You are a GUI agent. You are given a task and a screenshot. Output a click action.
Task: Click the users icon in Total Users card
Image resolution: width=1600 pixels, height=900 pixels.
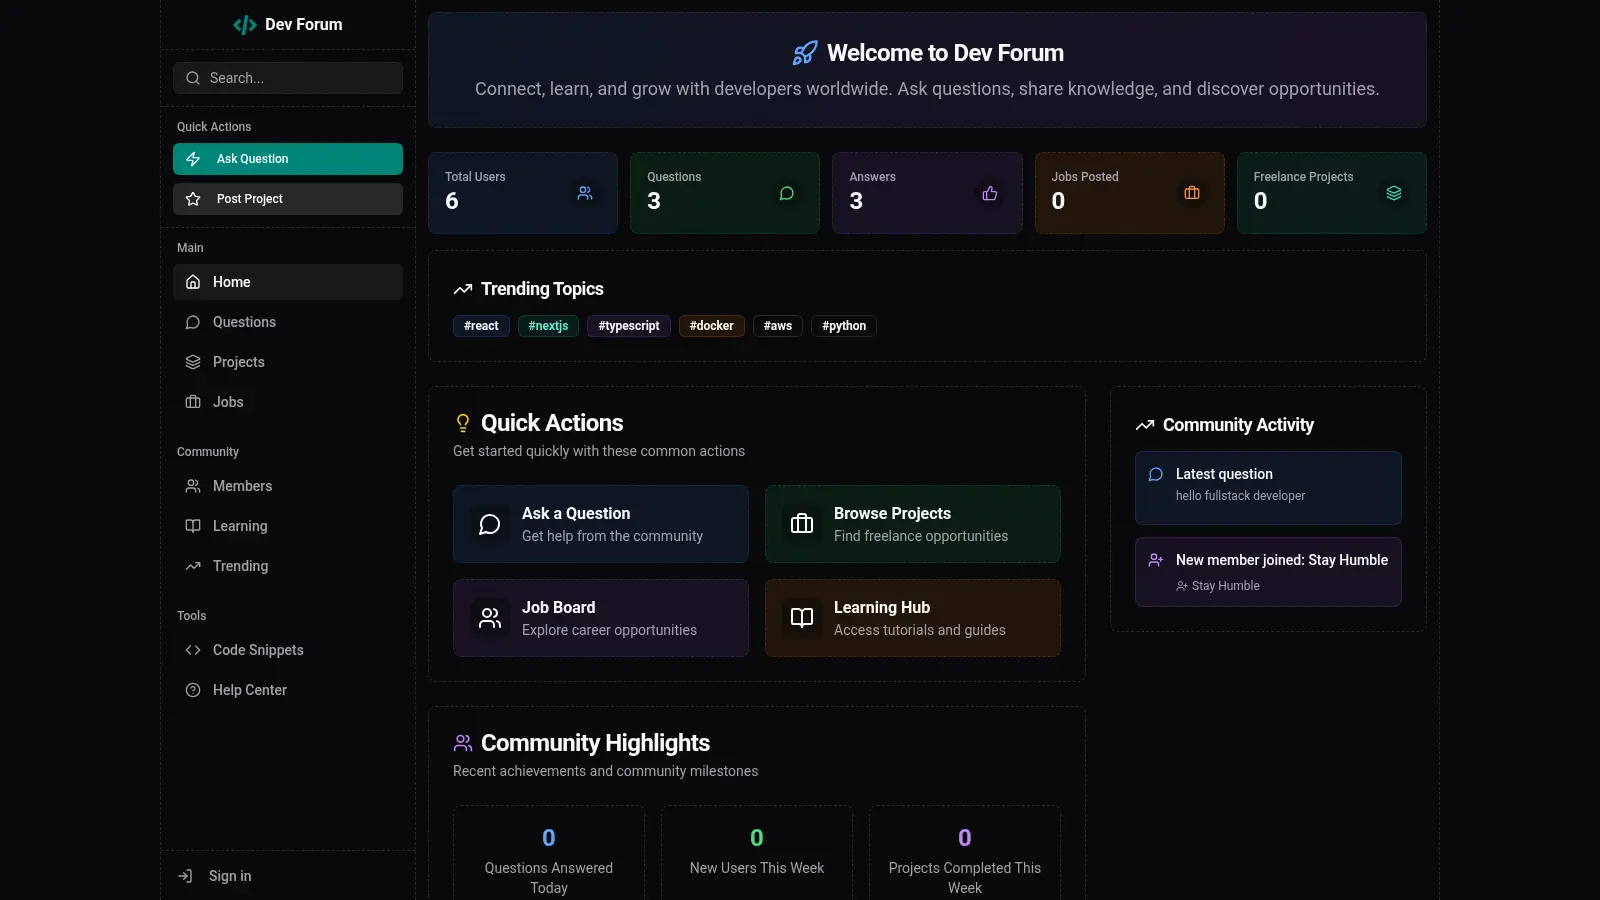585,193
